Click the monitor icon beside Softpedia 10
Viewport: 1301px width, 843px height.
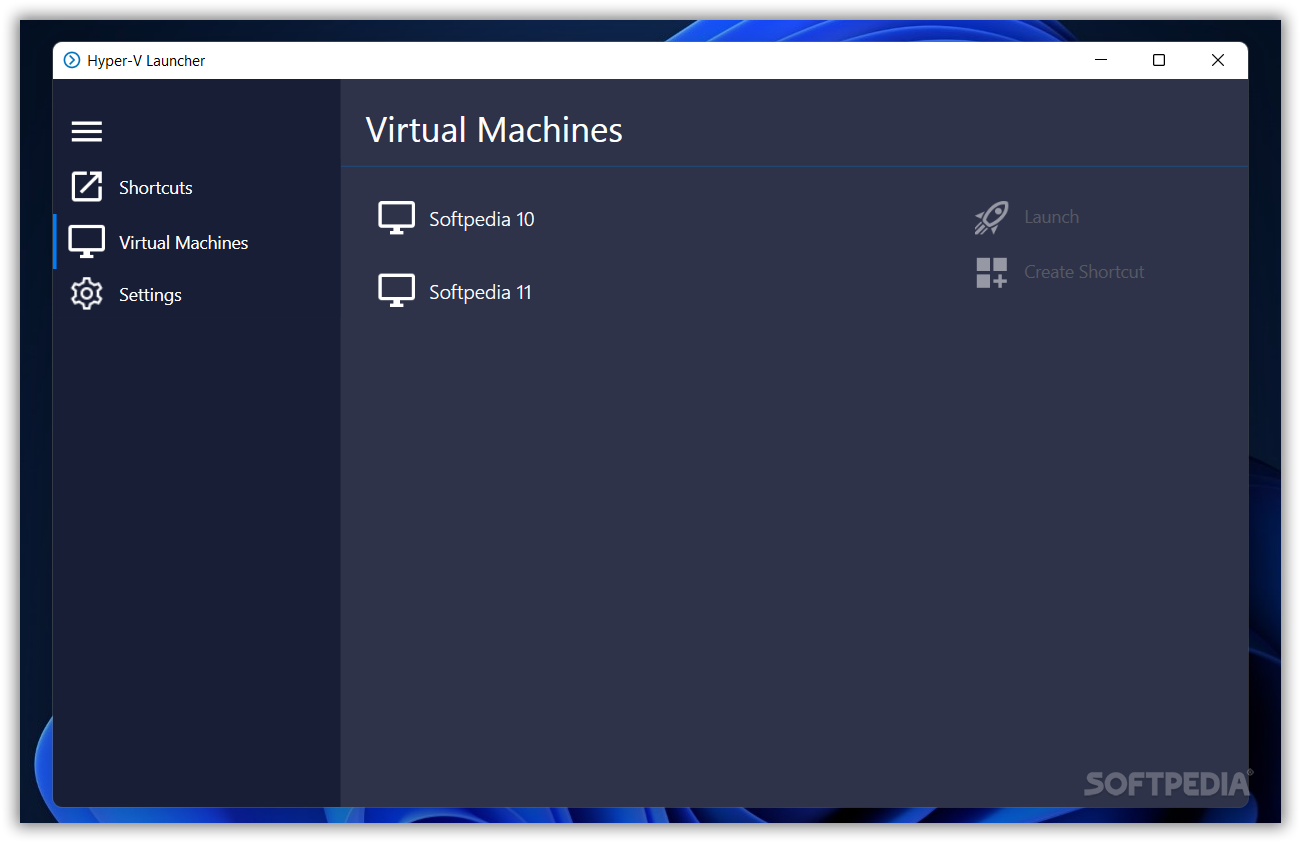click(396, 218)
